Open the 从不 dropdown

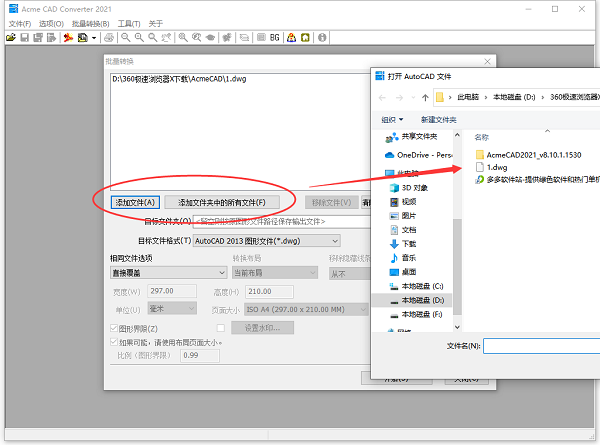(x=350, y=274)
